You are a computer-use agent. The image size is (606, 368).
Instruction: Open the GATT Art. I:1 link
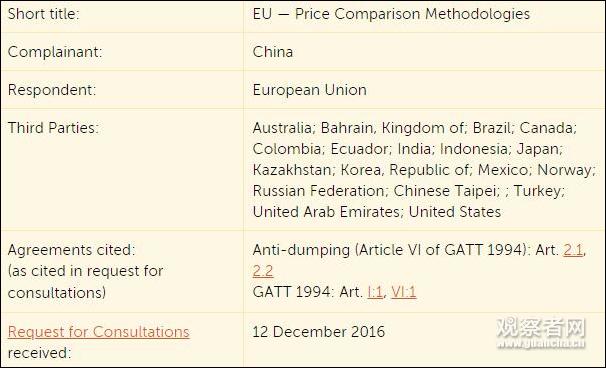pyautogui.click(x=375, y=292)
